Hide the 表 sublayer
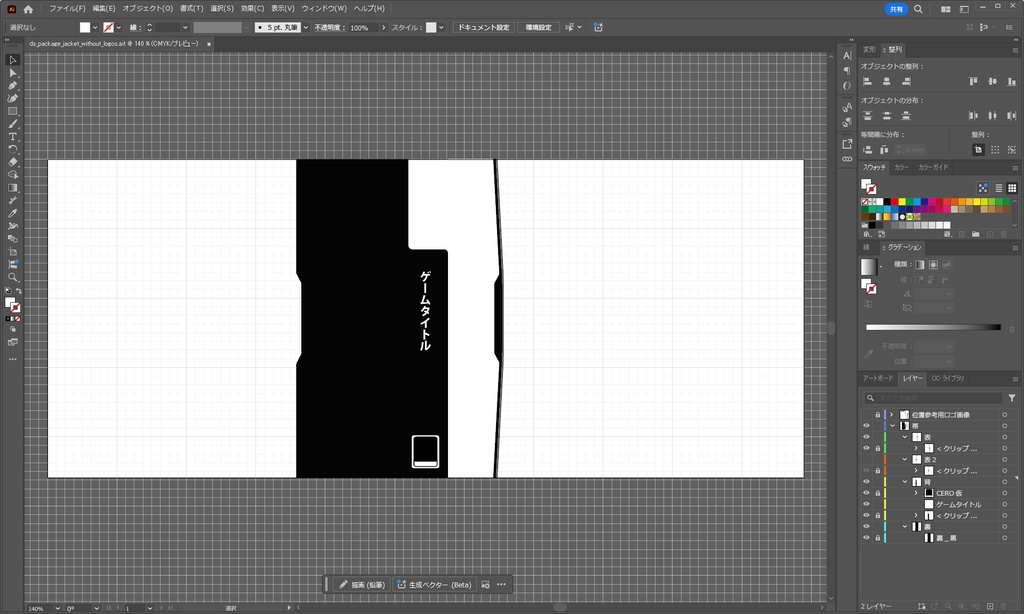The height and width of the screenshot is (614, 1024). point(866,437)
